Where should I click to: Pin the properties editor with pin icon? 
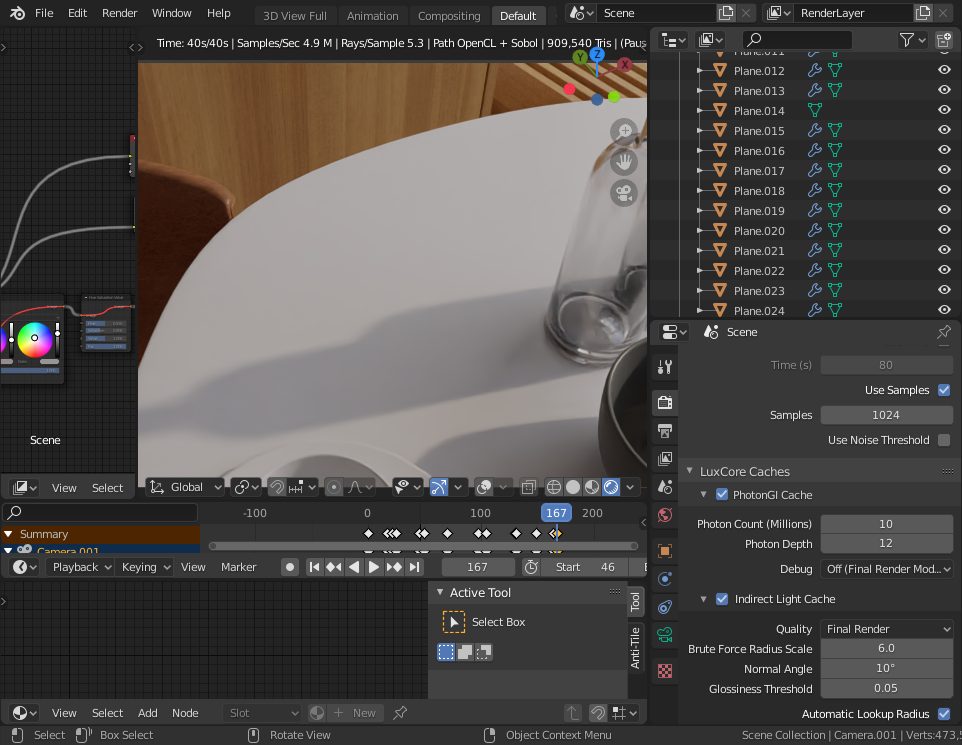tap(943, 332)
